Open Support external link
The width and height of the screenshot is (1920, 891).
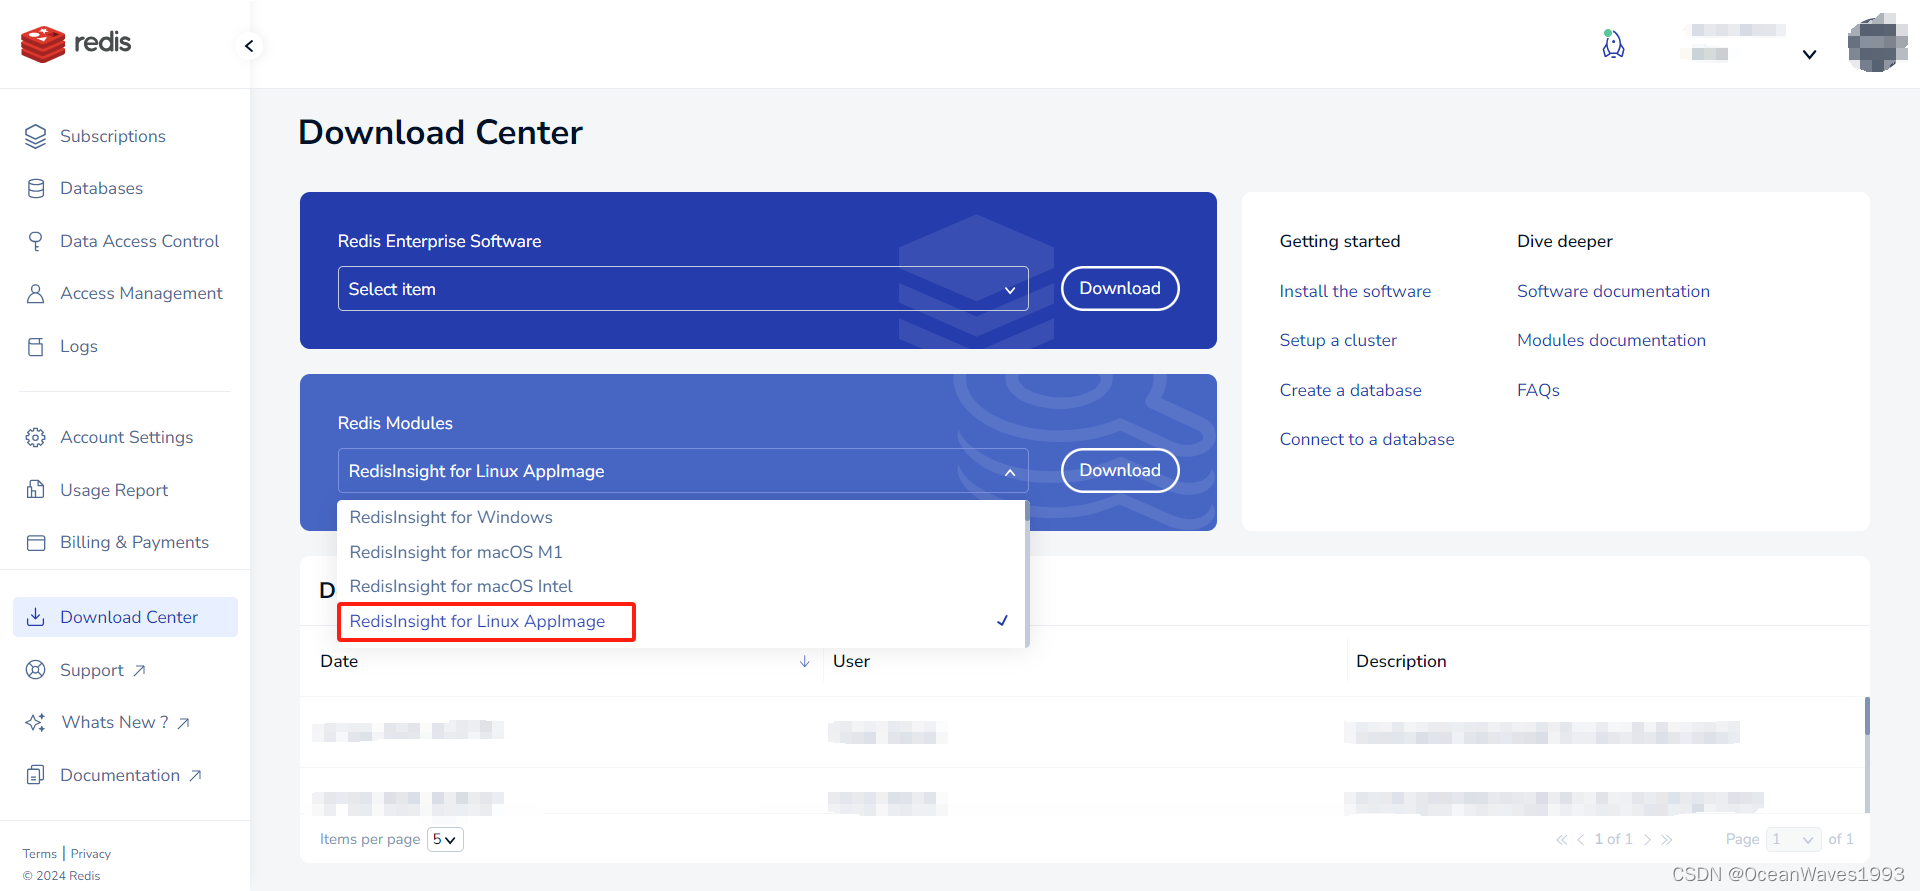(103, 670)
